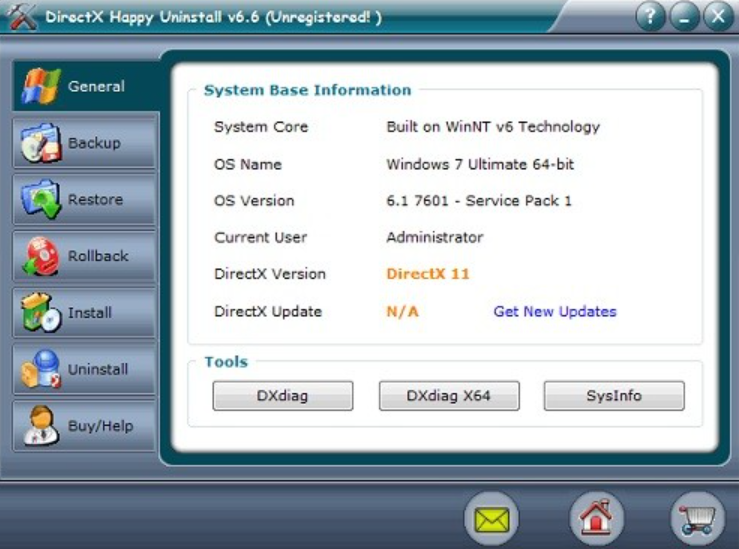Open the Install tab
The height and width of the screenshot is (549, 739).
[85, 313]
